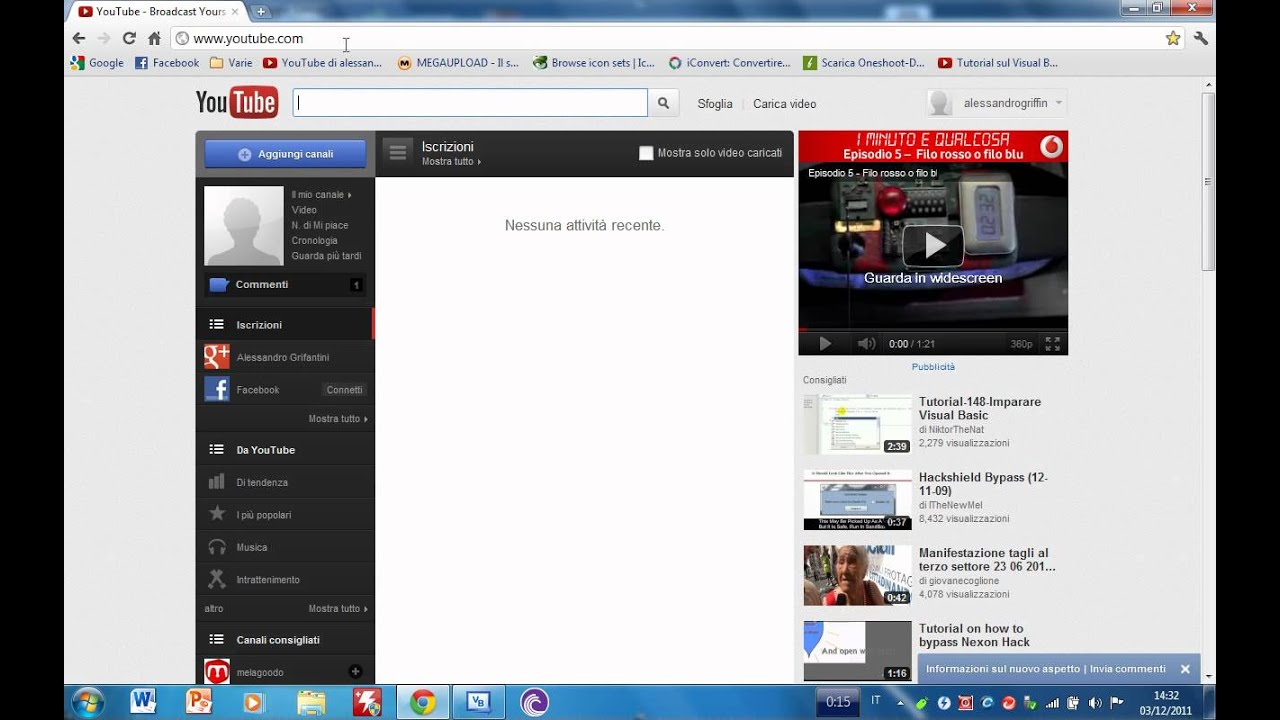Play the video with center play button
The width and height of the screenshot is (1280, 720).
[x=933, y=245]
